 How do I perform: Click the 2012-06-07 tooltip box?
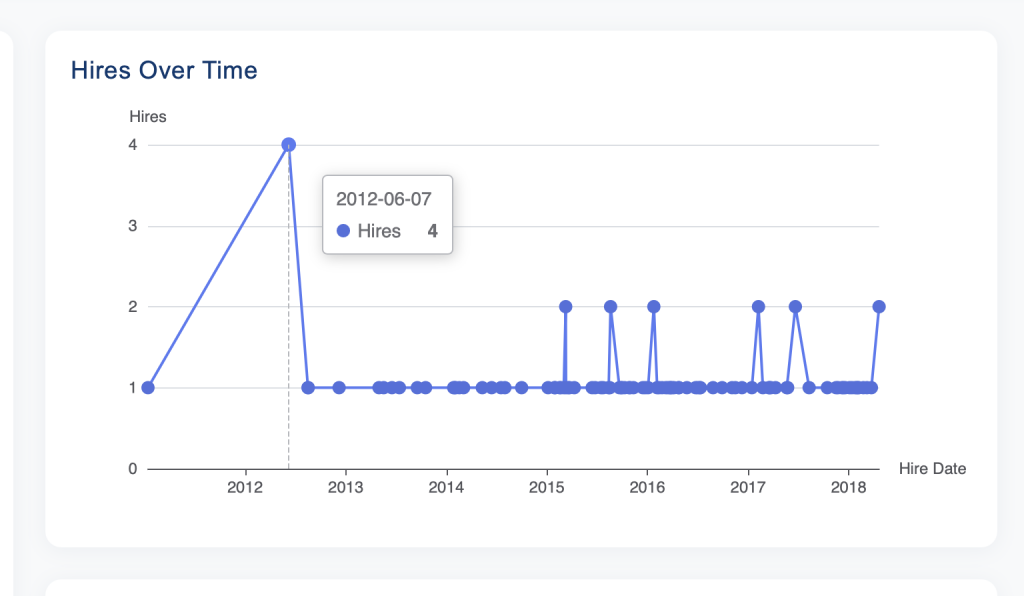point(387,214)
